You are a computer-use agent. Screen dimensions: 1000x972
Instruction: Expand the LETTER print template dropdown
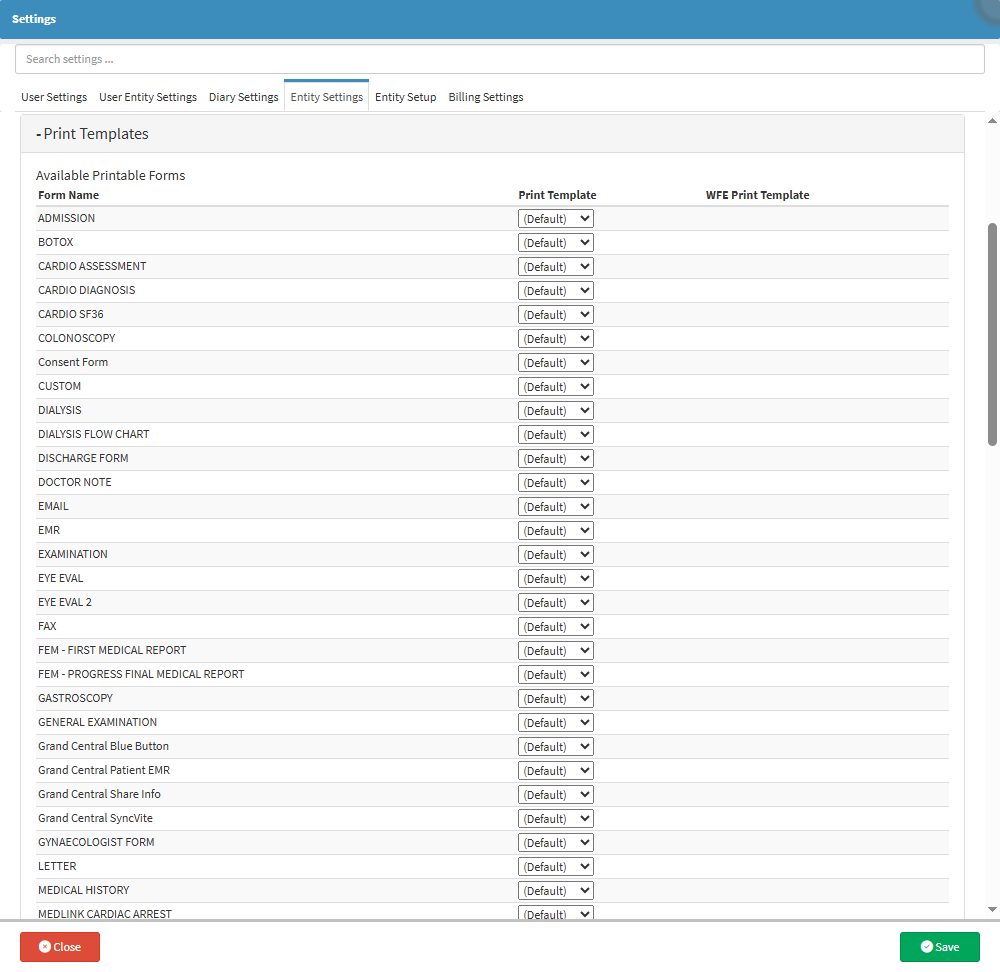click(555, 867)
